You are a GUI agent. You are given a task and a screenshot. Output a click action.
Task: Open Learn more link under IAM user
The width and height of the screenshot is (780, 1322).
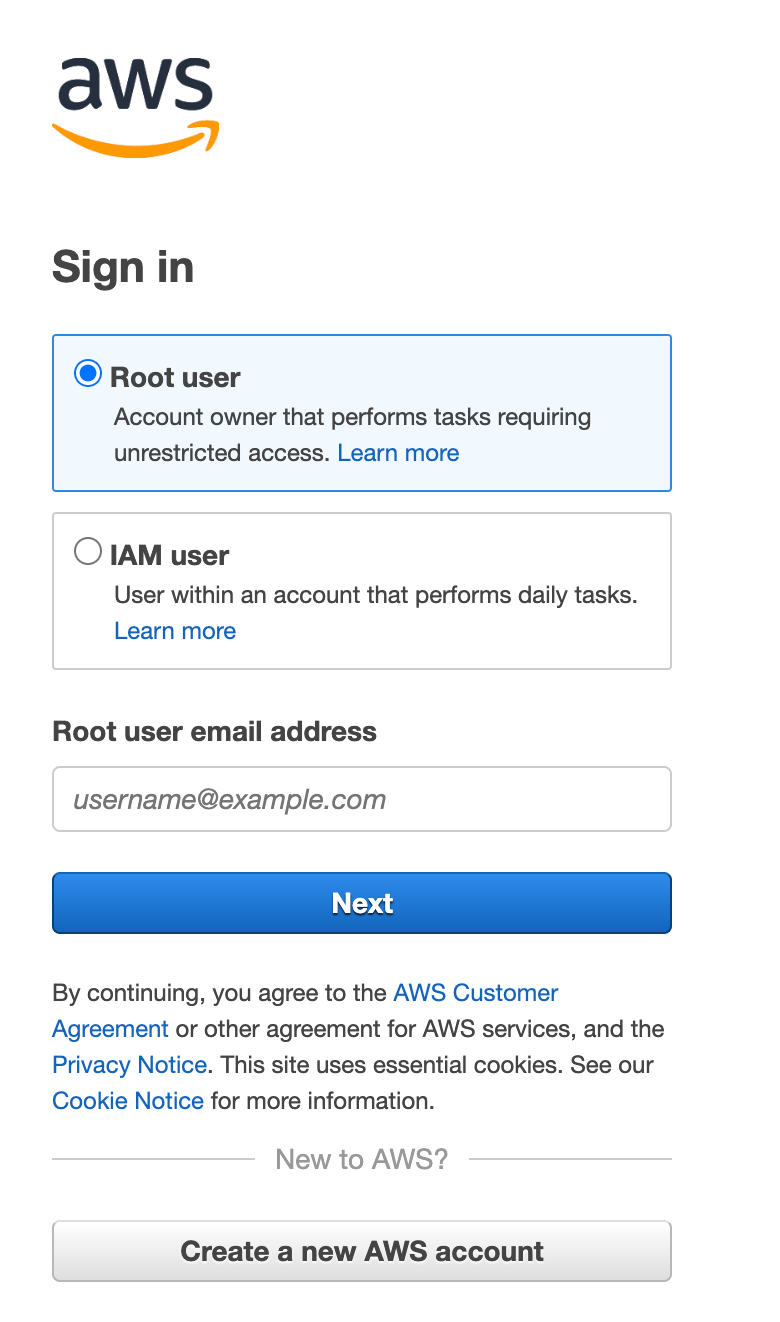pos(175,631)
